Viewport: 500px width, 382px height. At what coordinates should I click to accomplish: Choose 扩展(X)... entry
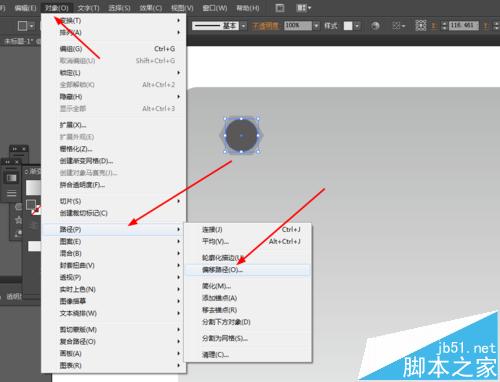(113, 125)
